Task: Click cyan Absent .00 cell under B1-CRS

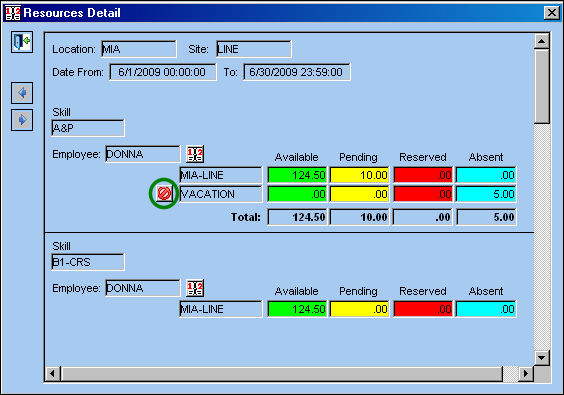Action: (486, 309)
